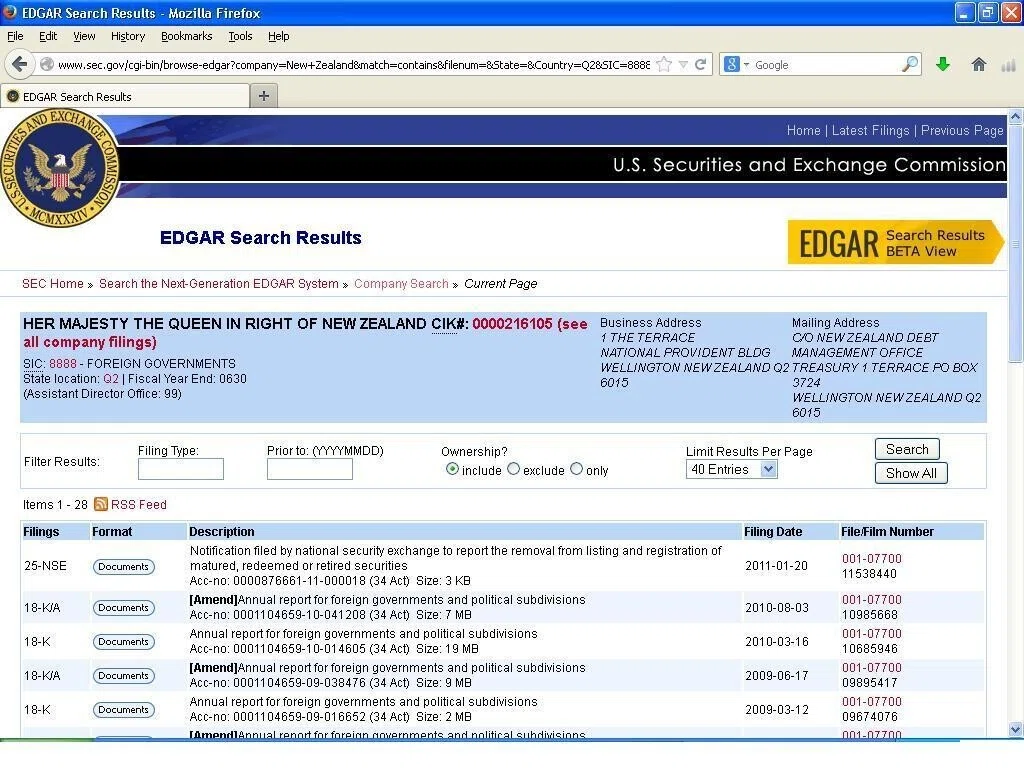Click the Prior to date input field
This screenshot has height=768, width=1024.
310,469
